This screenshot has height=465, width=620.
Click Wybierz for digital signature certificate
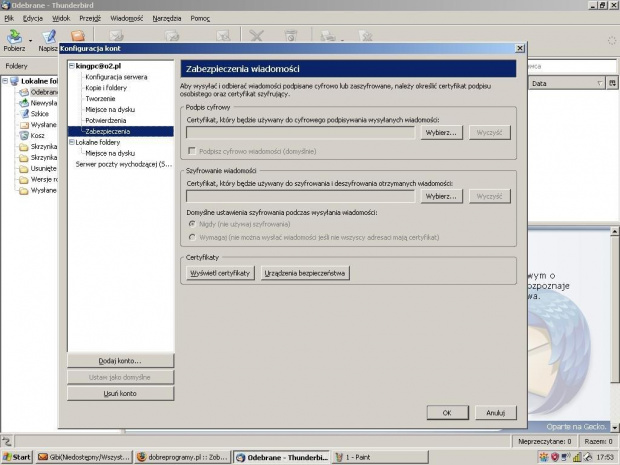point(441,132)
